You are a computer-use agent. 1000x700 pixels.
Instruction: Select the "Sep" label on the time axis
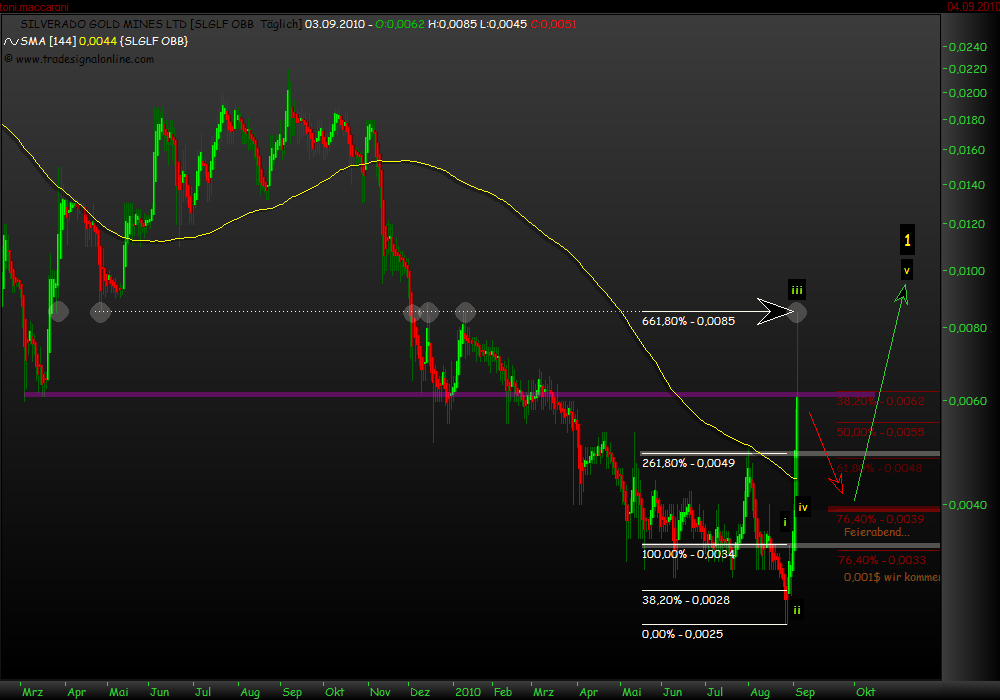(x=805, y=691)
